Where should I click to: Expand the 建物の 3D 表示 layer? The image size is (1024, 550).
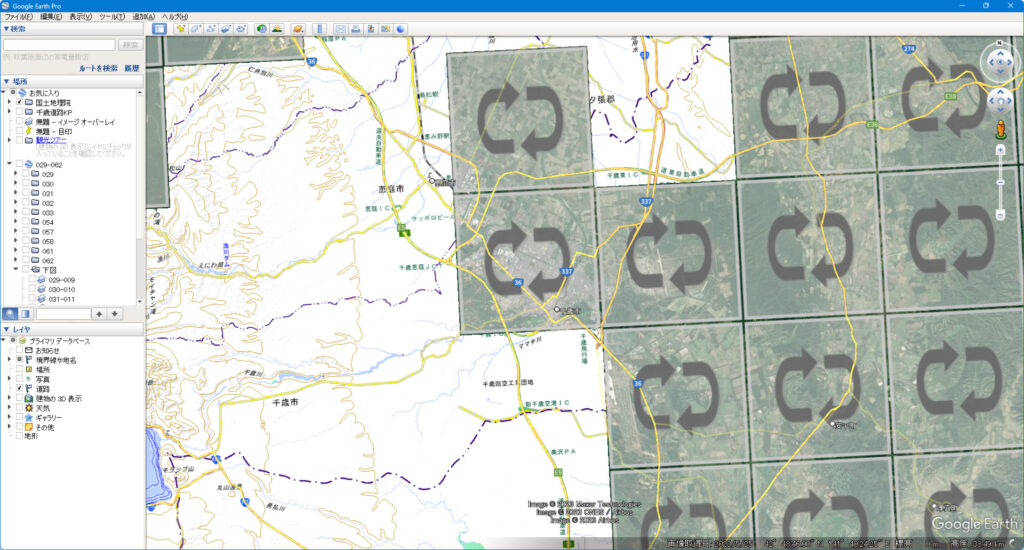click(x=9, y=398)
